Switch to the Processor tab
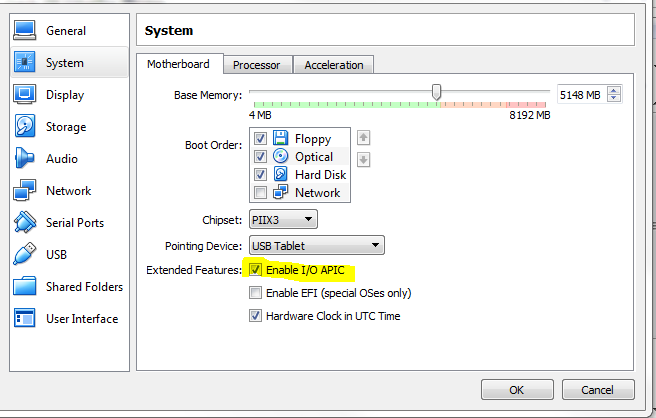 click(x=256, y=65)
